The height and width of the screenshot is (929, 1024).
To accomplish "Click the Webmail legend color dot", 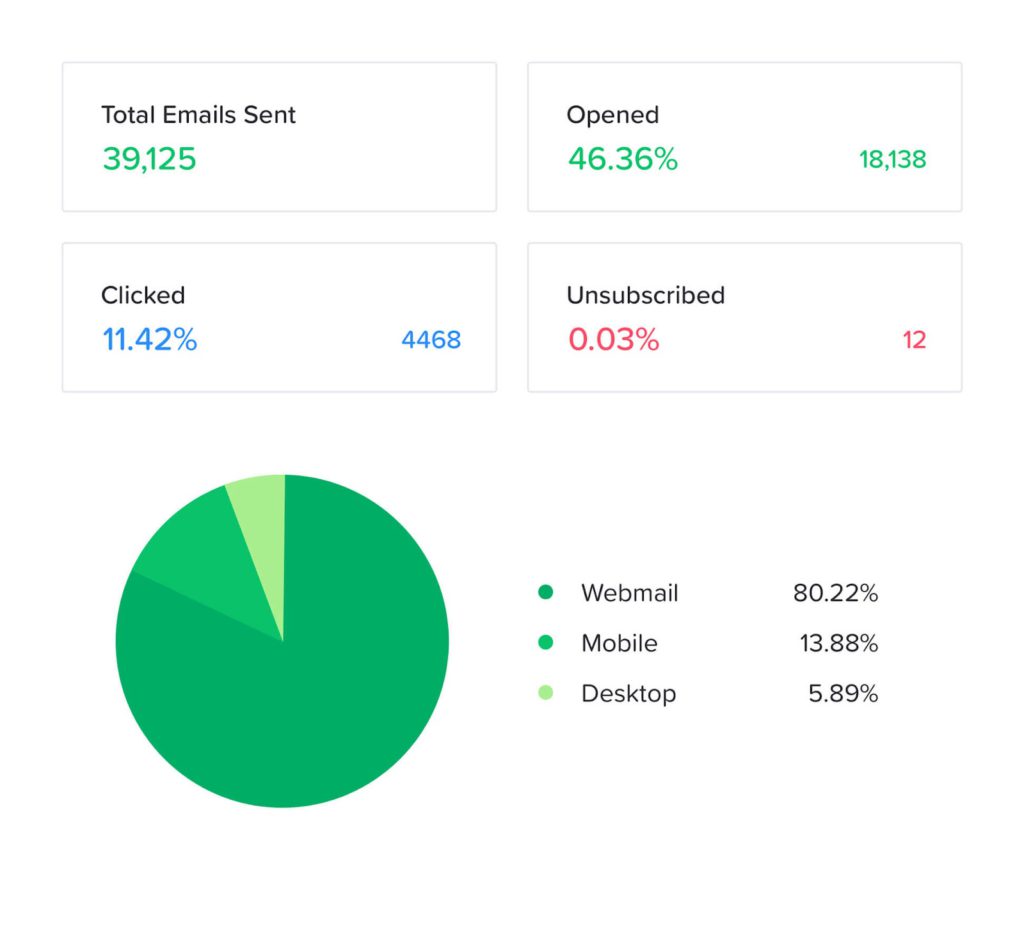I will click(x=545, y=593).
